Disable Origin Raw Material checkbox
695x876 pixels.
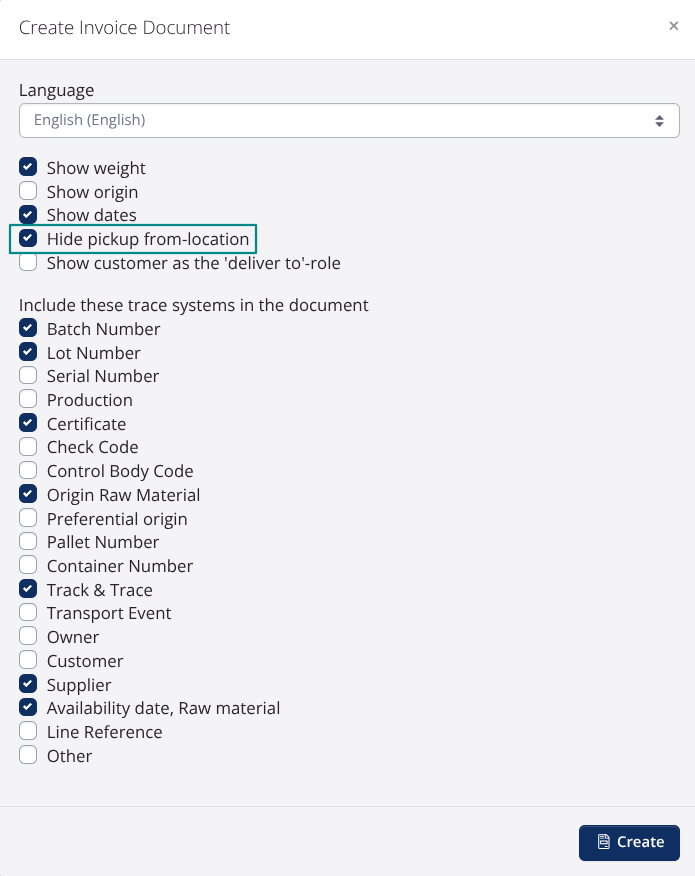tap(28, 495)
